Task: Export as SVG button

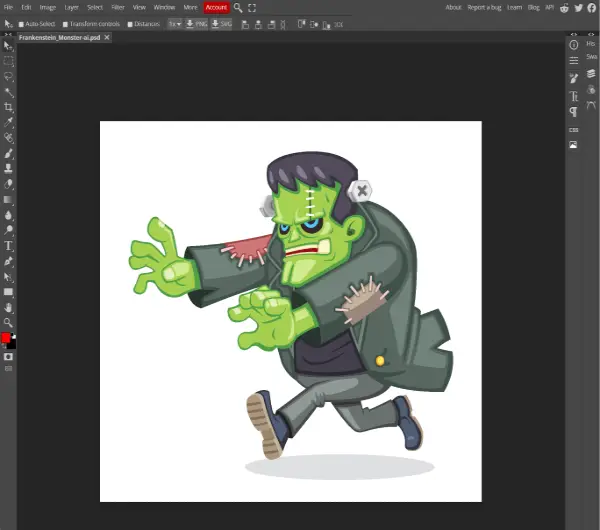Action: tap(222, 24)
